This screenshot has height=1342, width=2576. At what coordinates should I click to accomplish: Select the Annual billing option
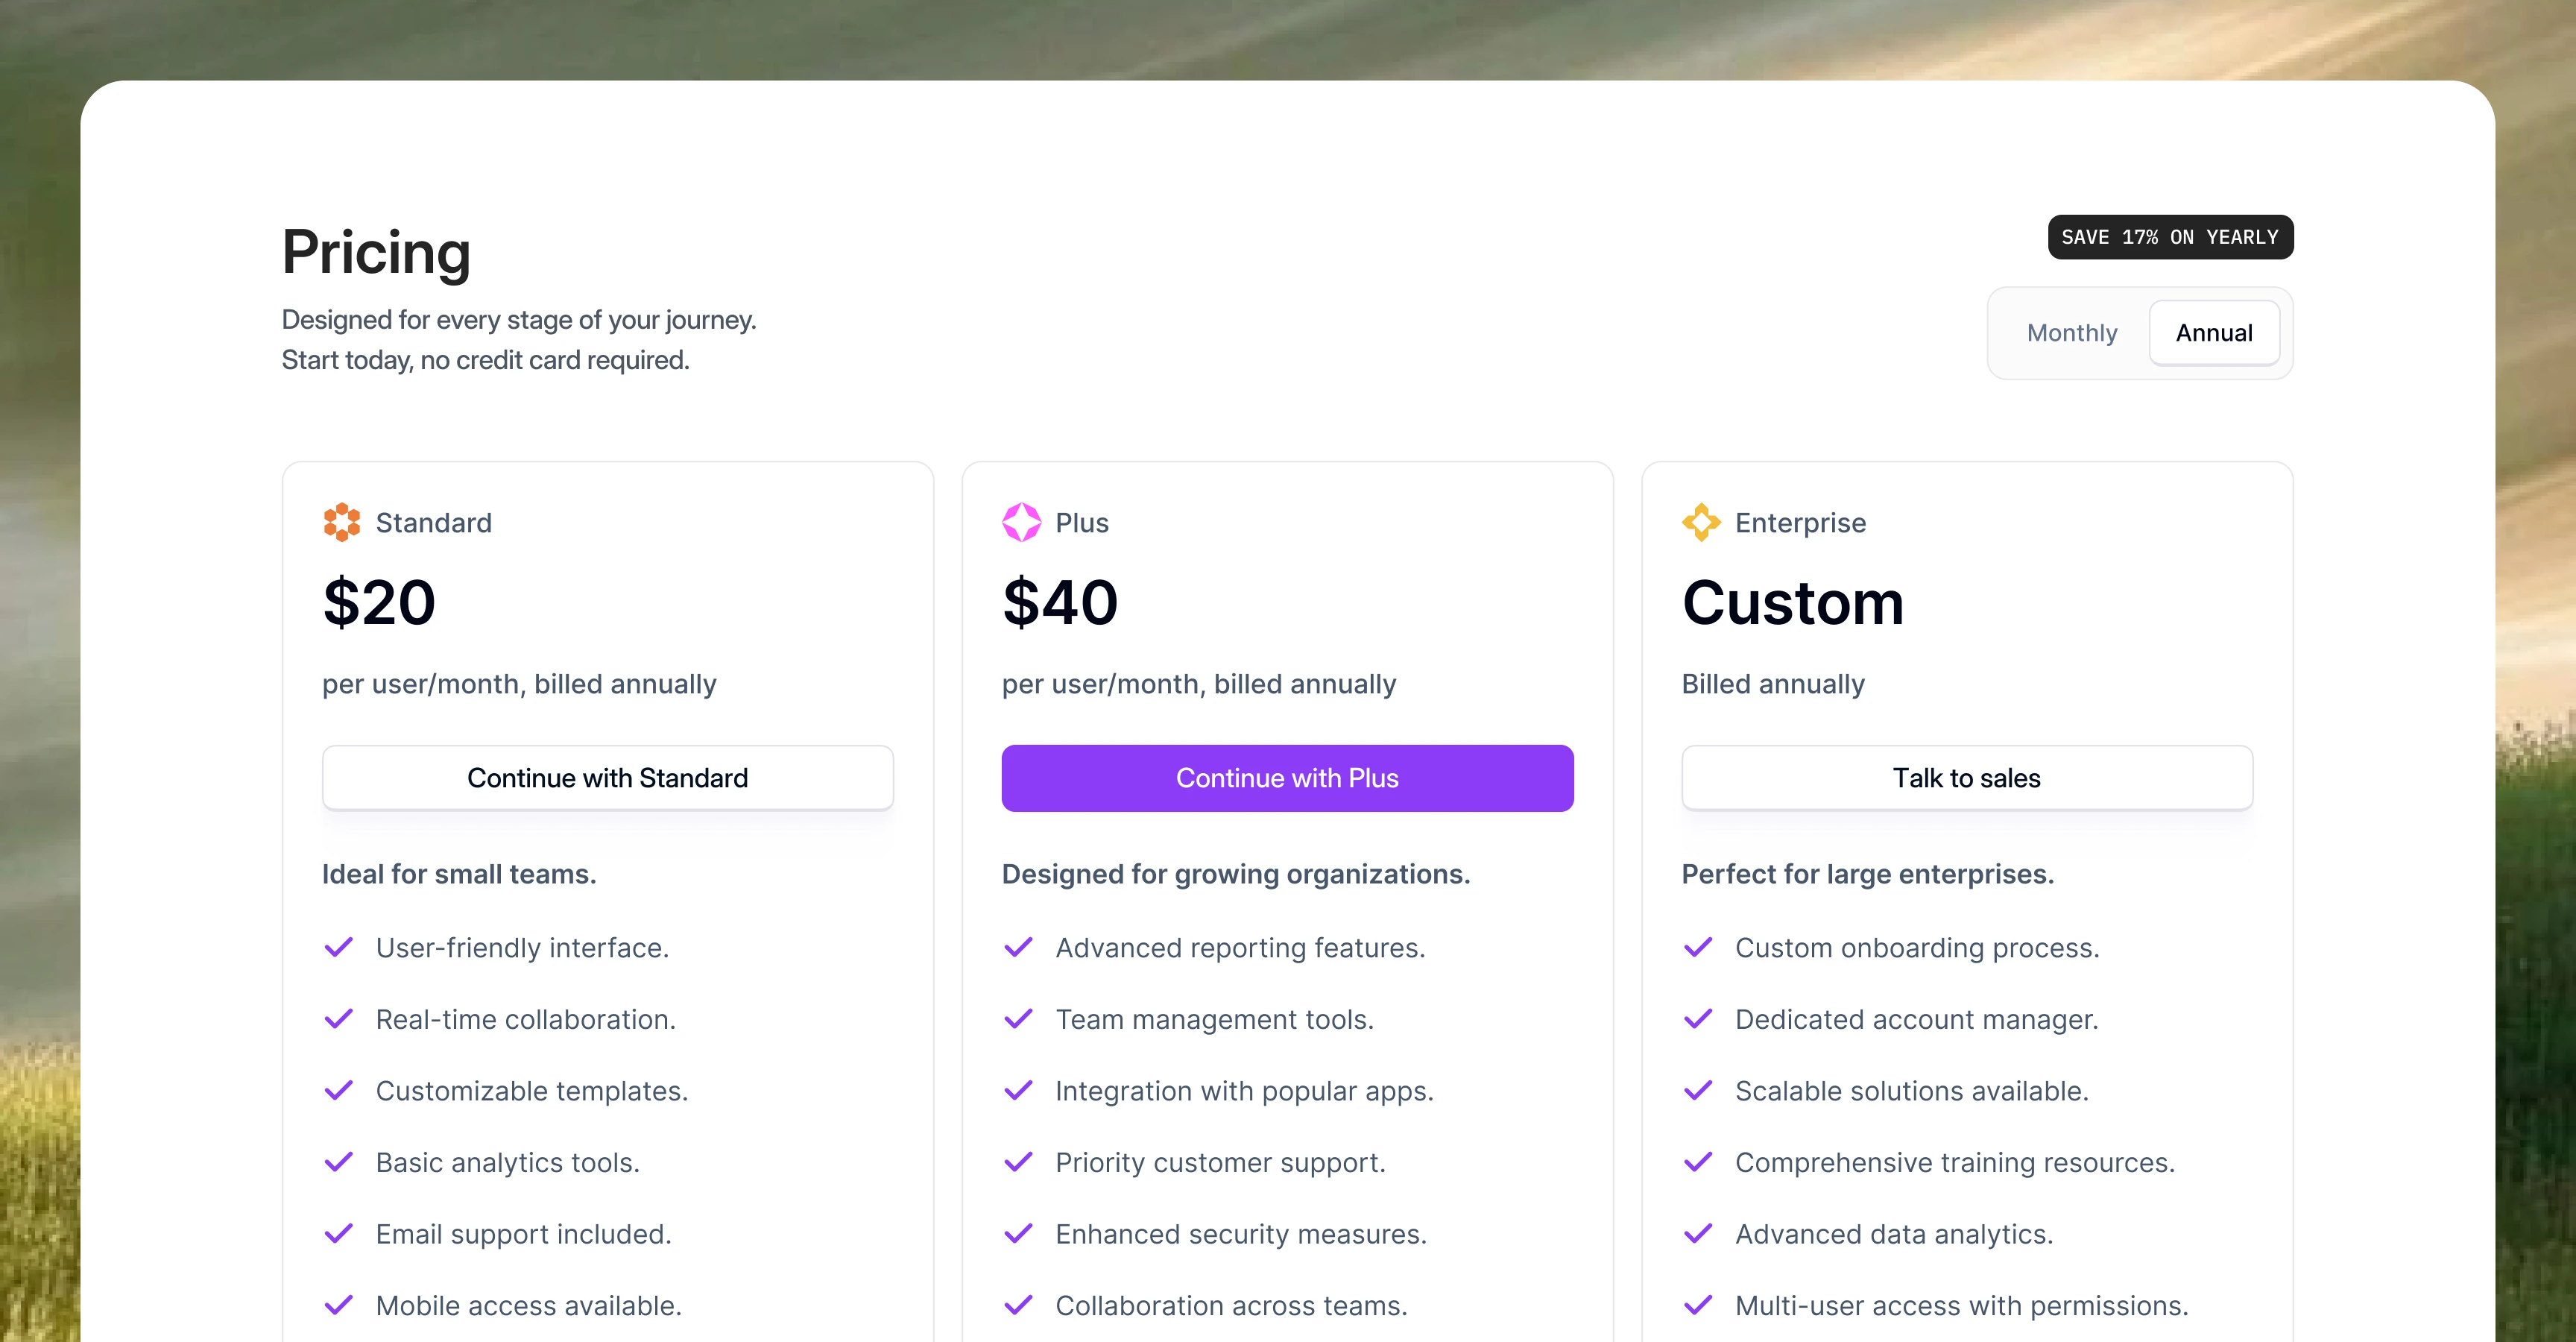coord(2213,333)
